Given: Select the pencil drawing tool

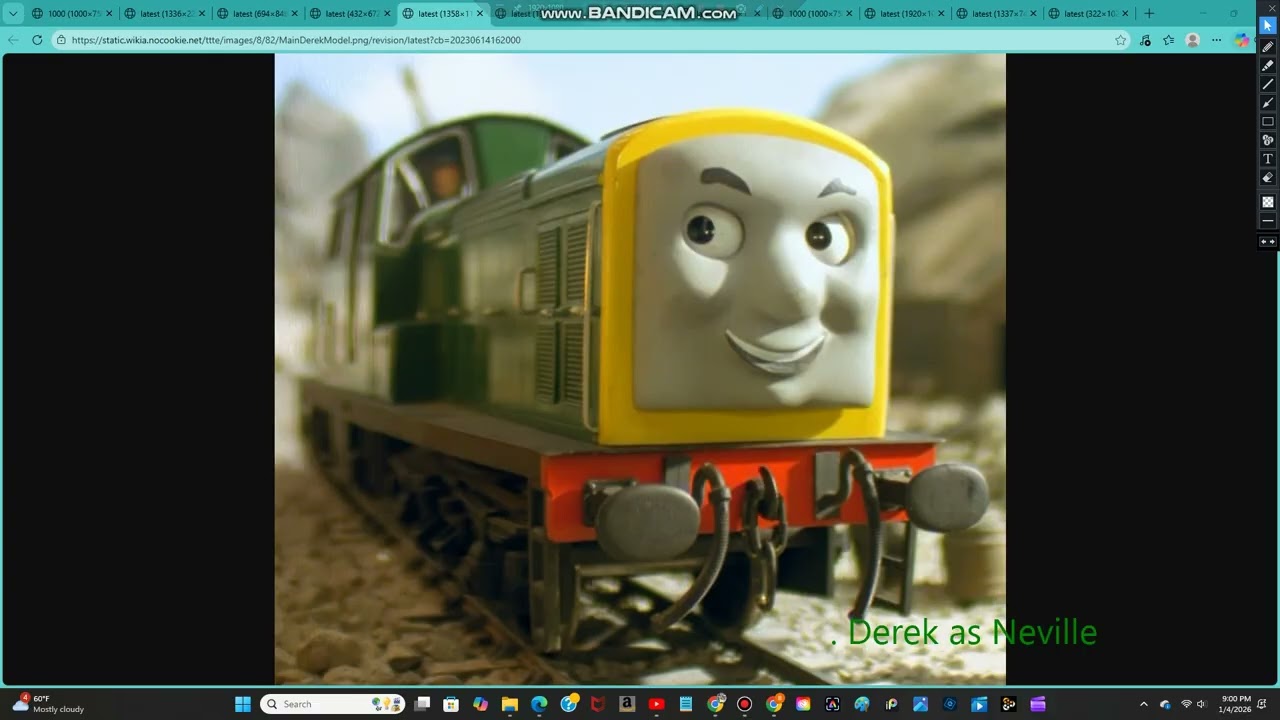Looking at the screenshot, I should [1267, 47].
